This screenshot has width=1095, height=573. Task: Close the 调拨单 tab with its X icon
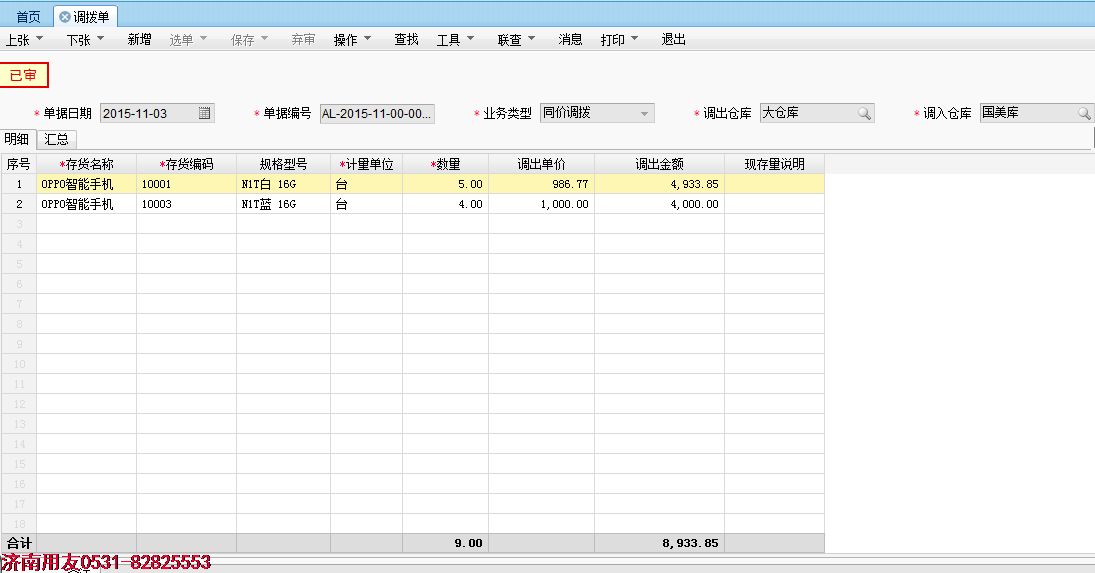point(65,17)
